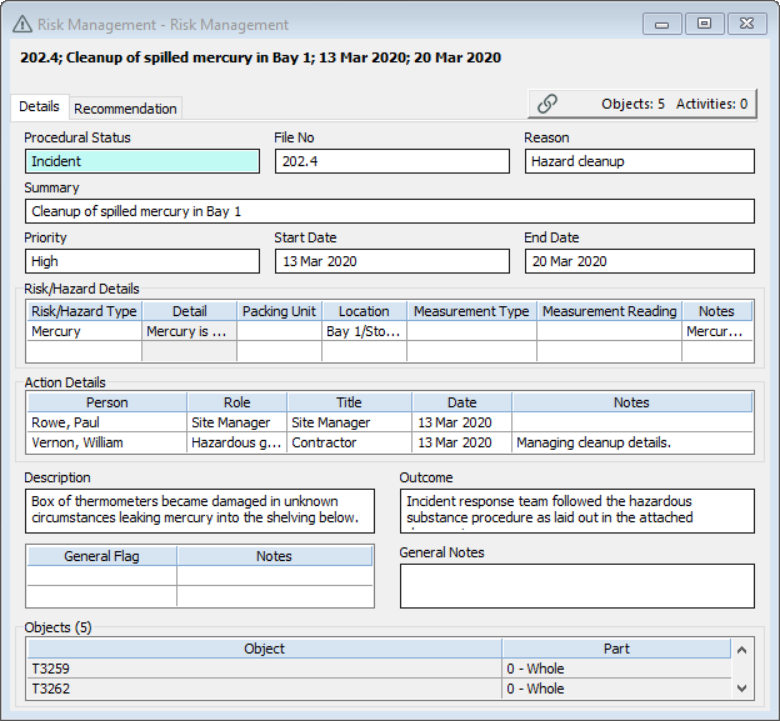Click the date cell in Vernon row
This screenshot has height=721, width=780.
coord(462,442)
